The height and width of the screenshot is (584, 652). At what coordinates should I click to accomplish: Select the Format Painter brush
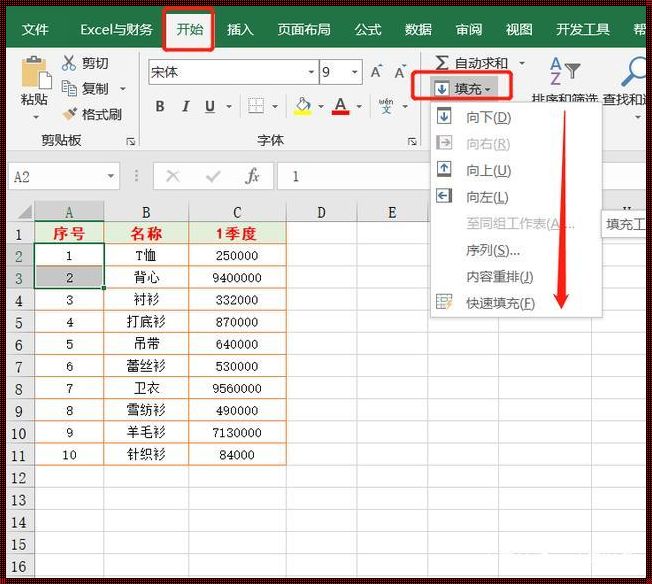pos(69,114)
